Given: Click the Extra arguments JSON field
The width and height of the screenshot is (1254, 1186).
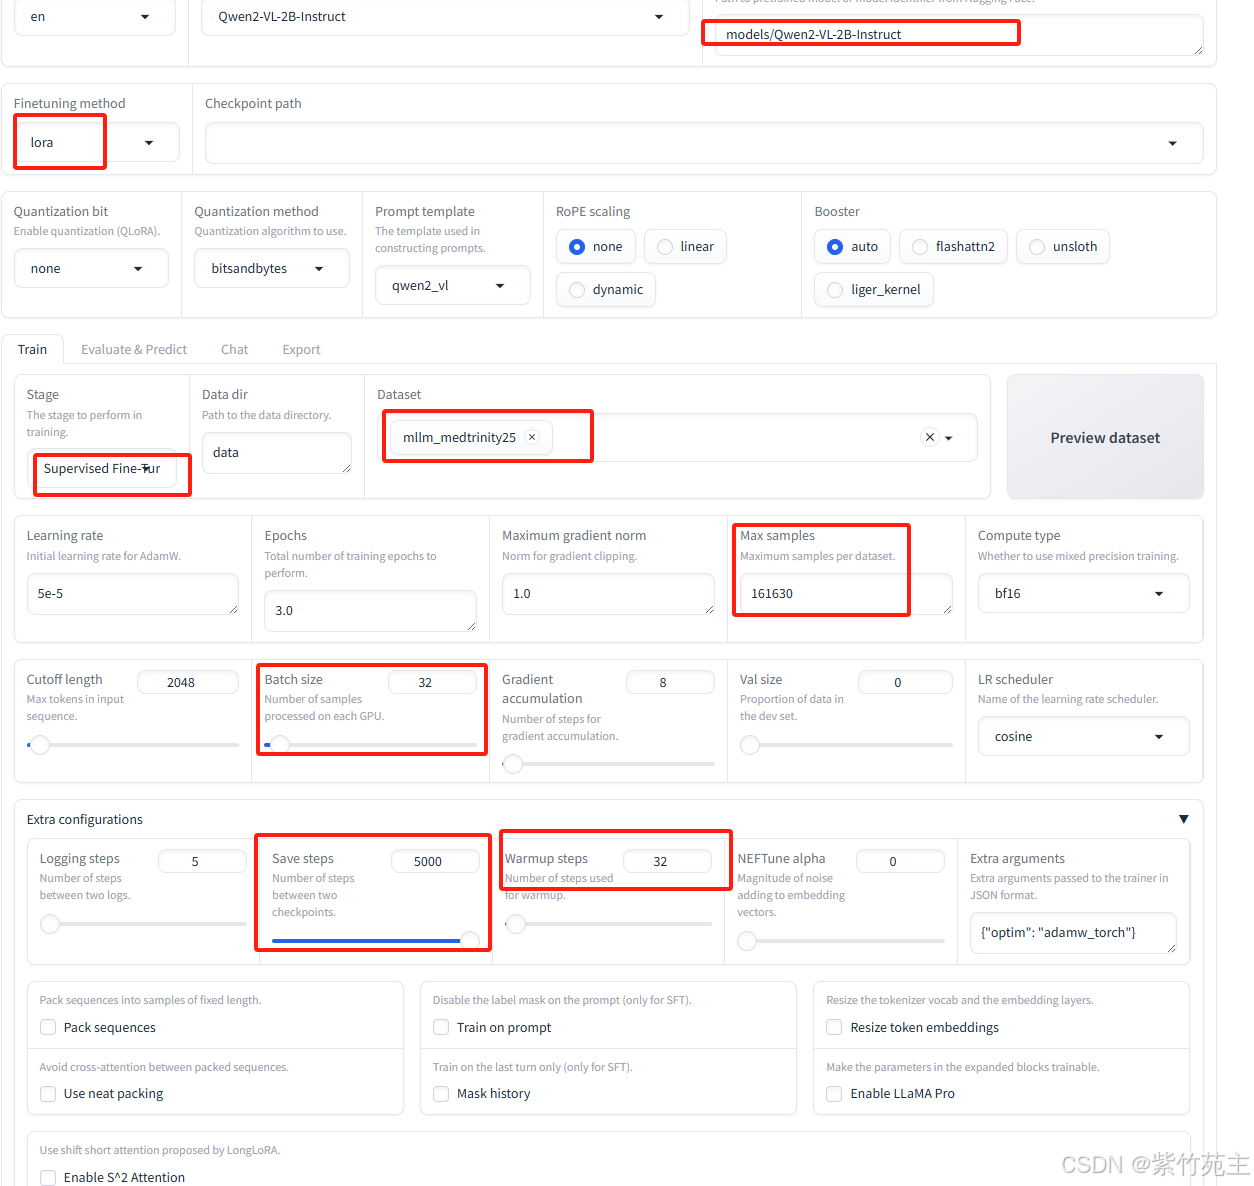Looking at the screenshot, I should pos(1073,933).
